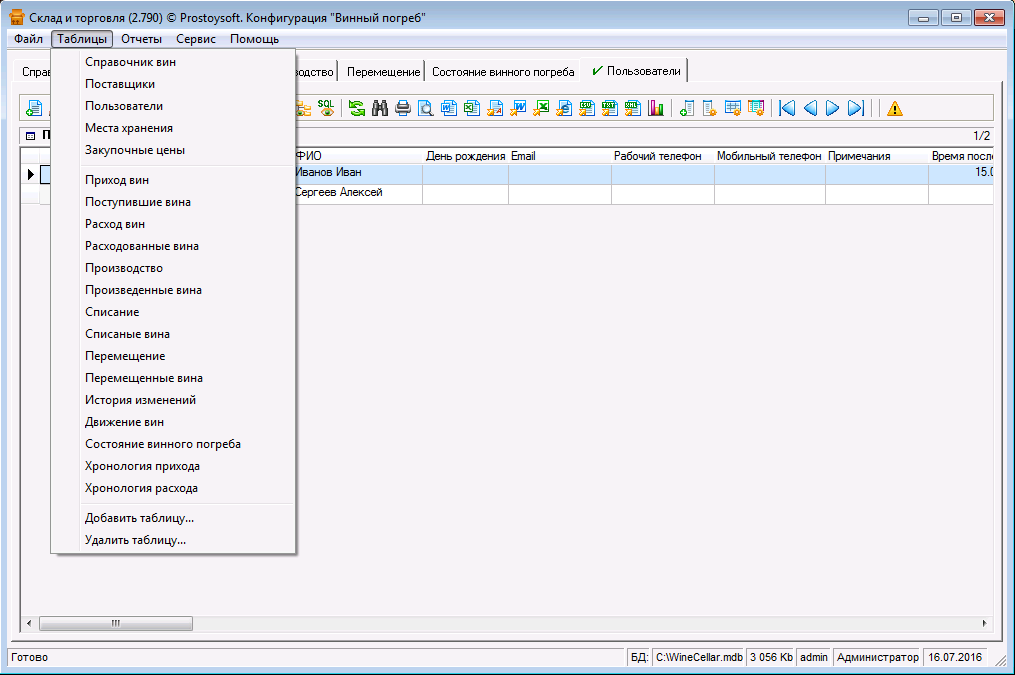Click the horizontal scrollbar right arrow
This screenshot has width=1015, height=675.
tap(985, 623)
